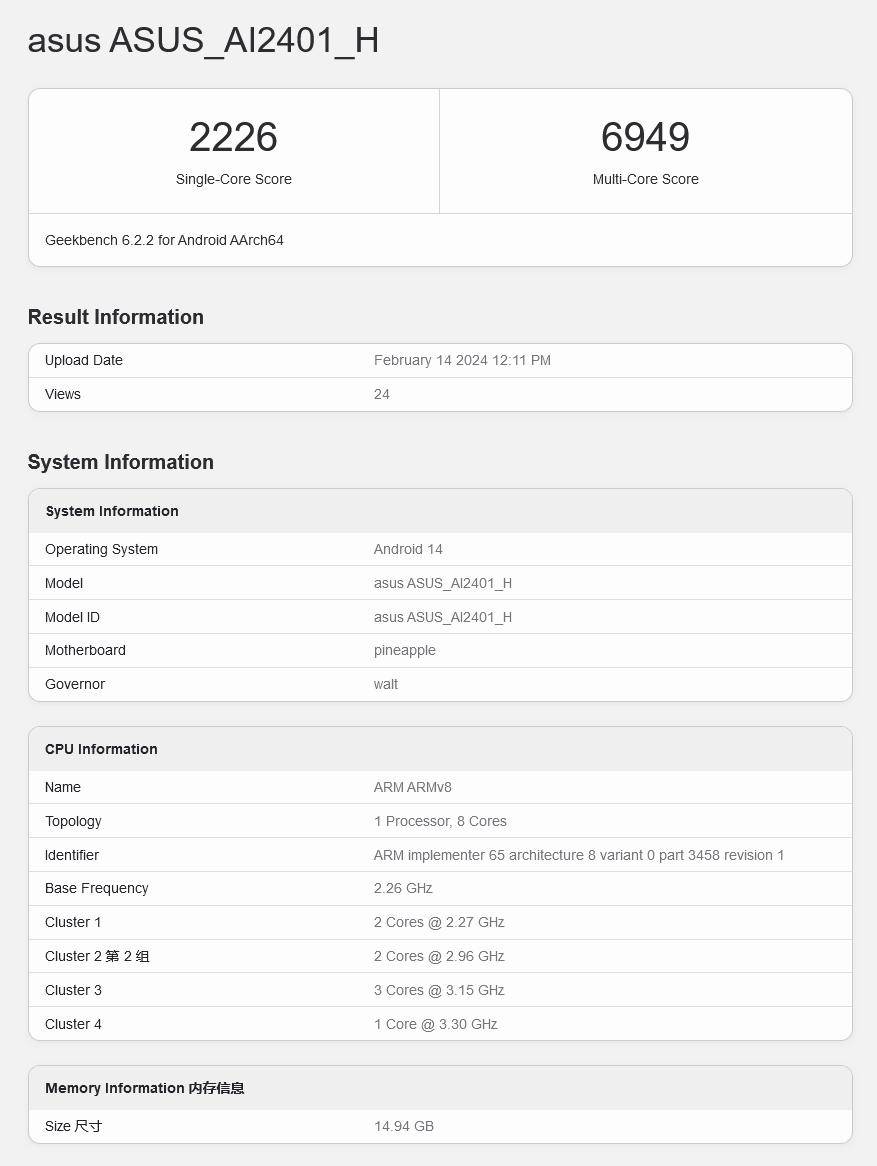Image resolution: width=877 pixels, height=1166 pixels.
Task: Open the System Information section heading
Action: [120, 462]
